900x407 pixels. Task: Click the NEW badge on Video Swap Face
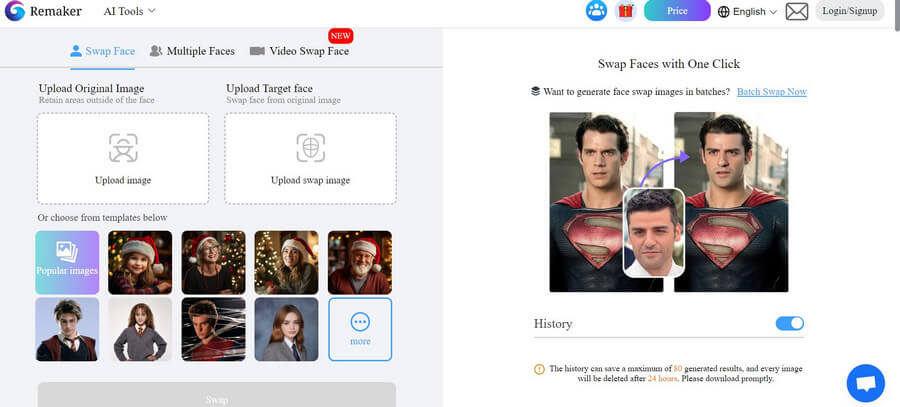(340, 36)
